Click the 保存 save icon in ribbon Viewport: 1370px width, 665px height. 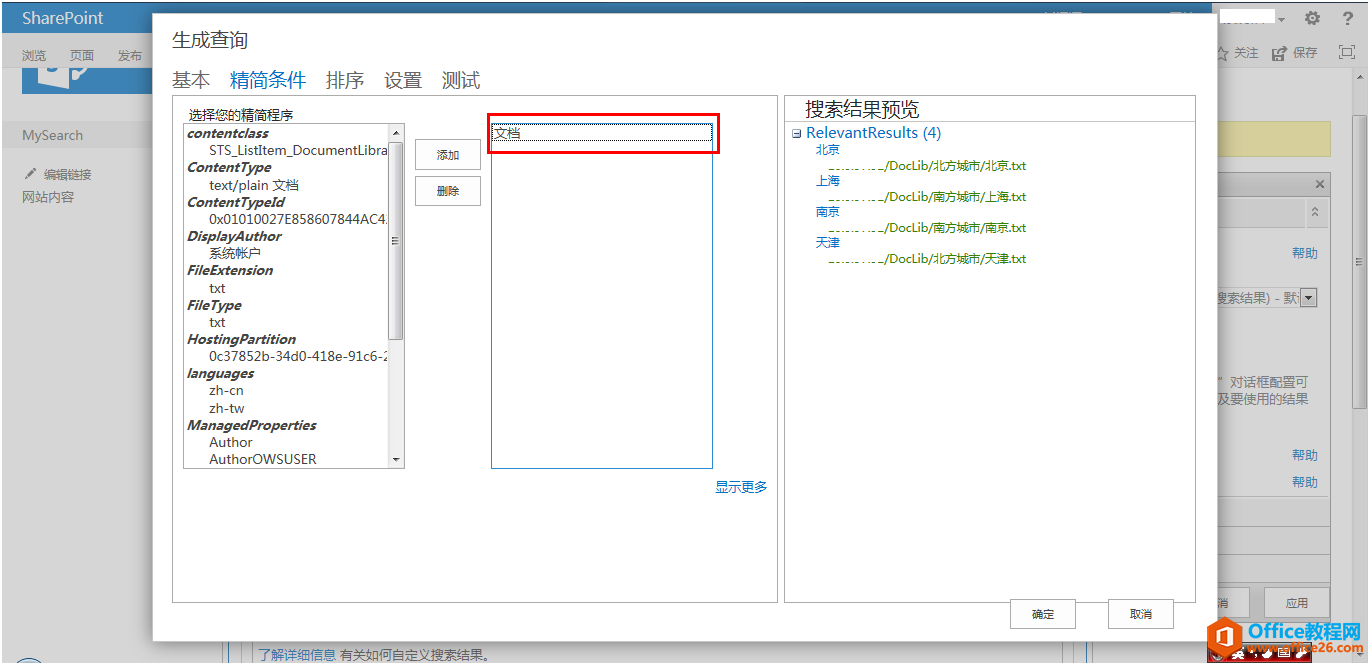coord(1279,53)
